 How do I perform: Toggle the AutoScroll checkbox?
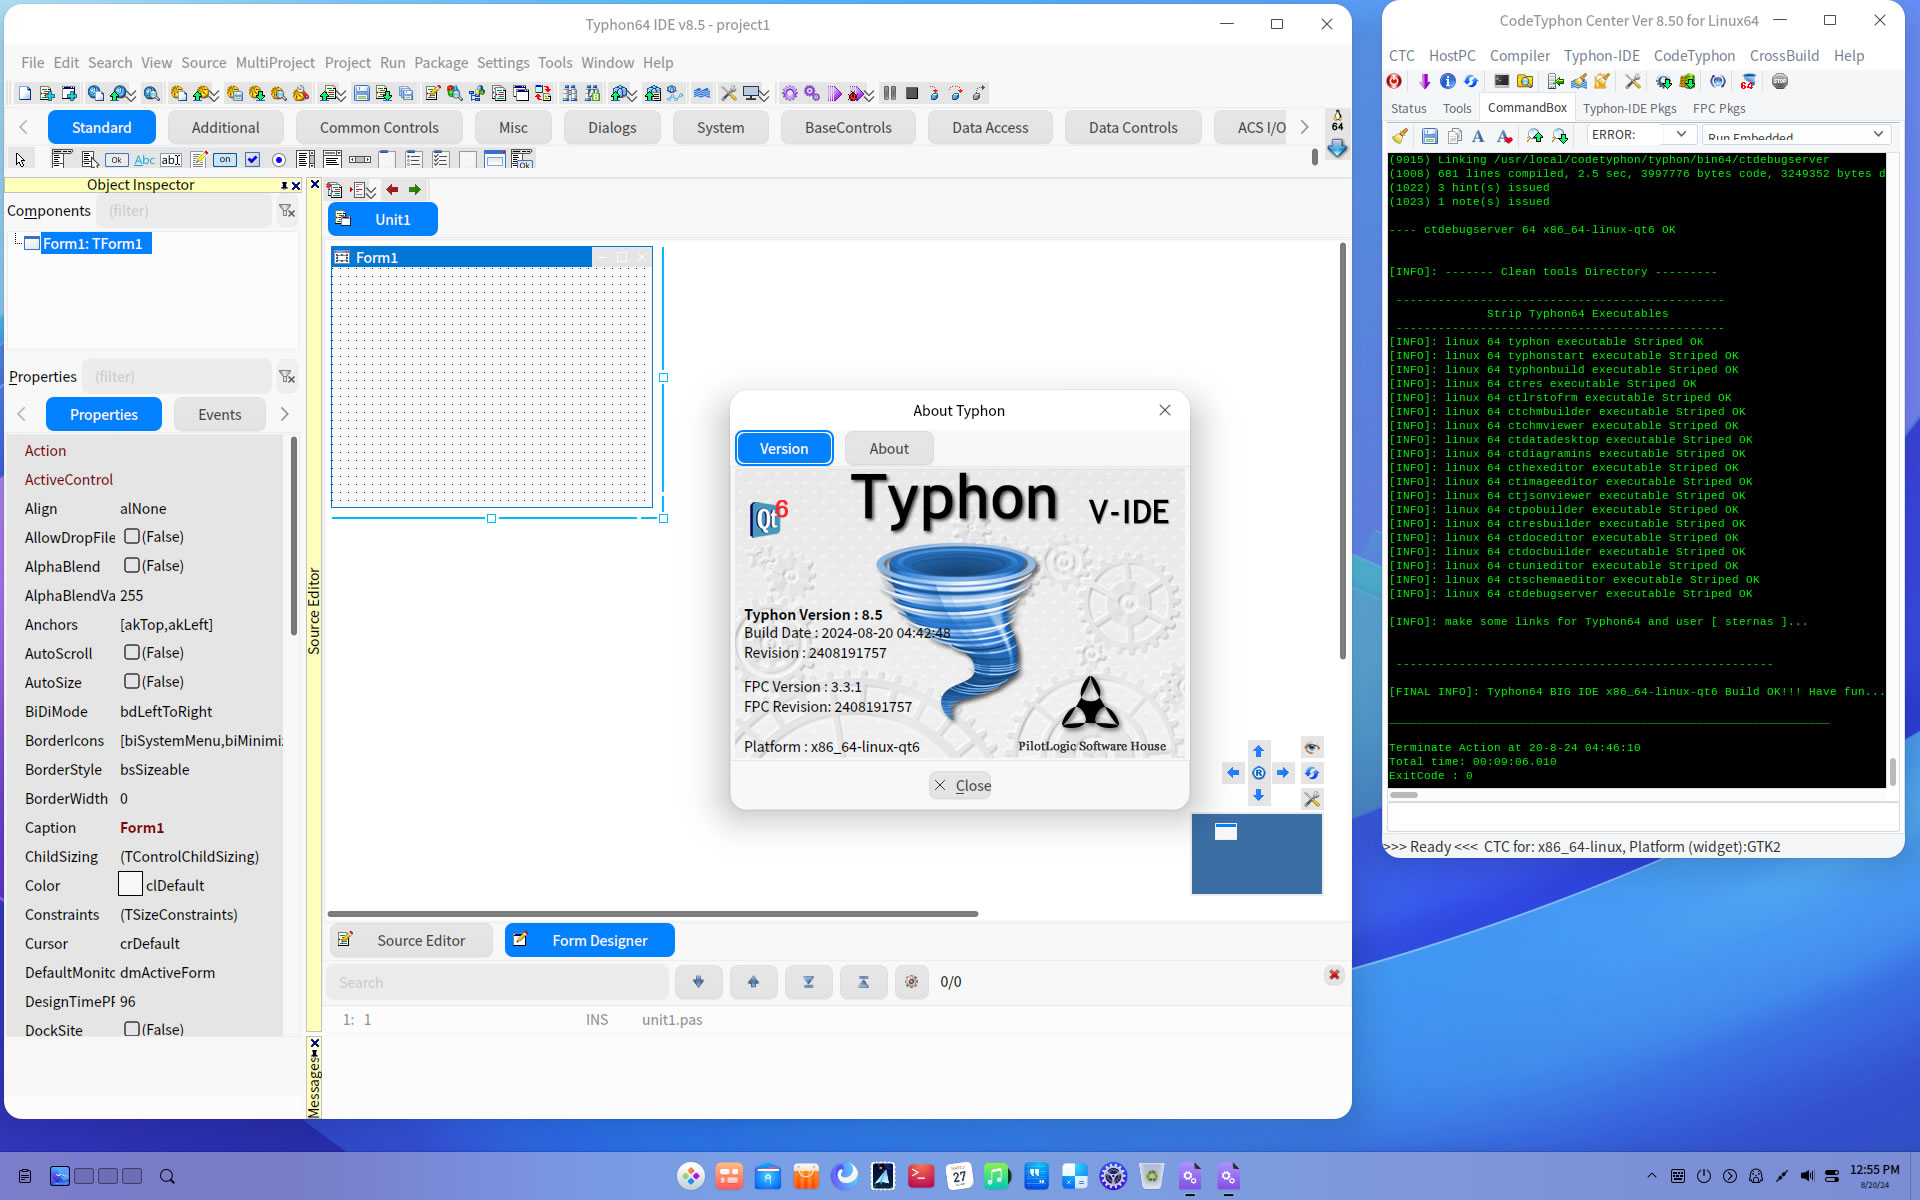(132, 652)
